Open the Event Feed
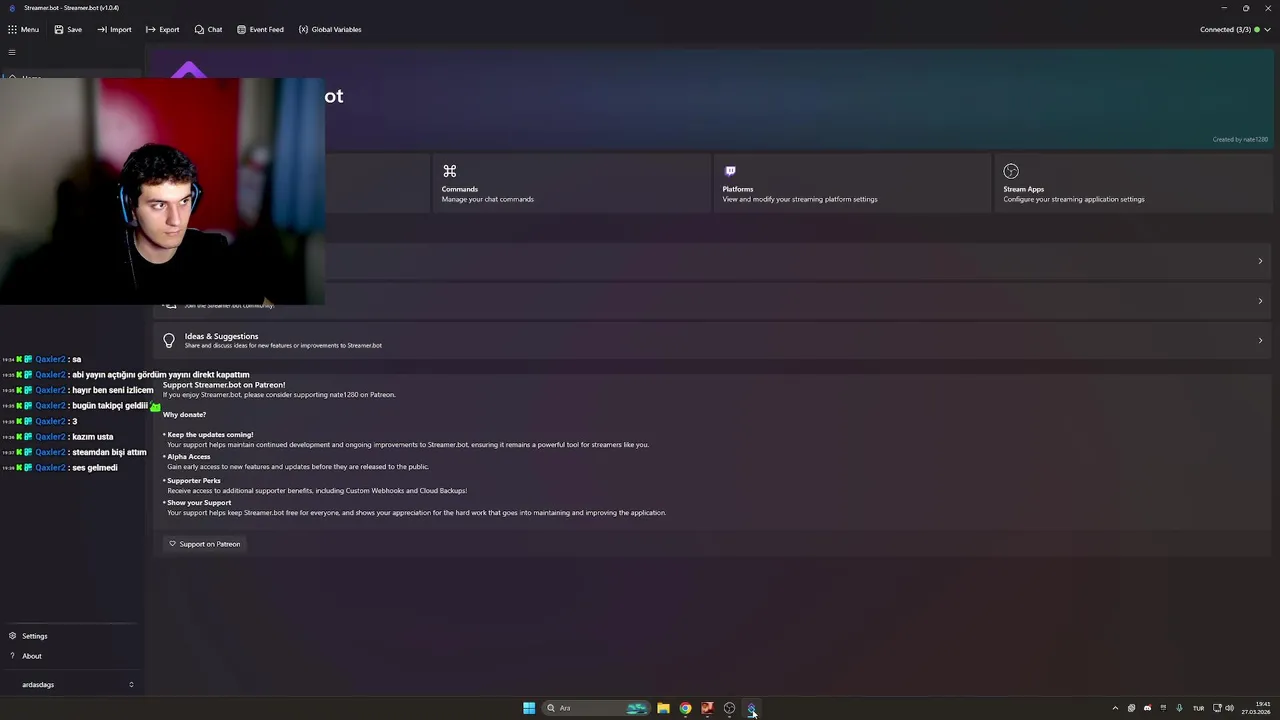The width and height of the screenshot is (1280, 720). (x=260, y=29)
